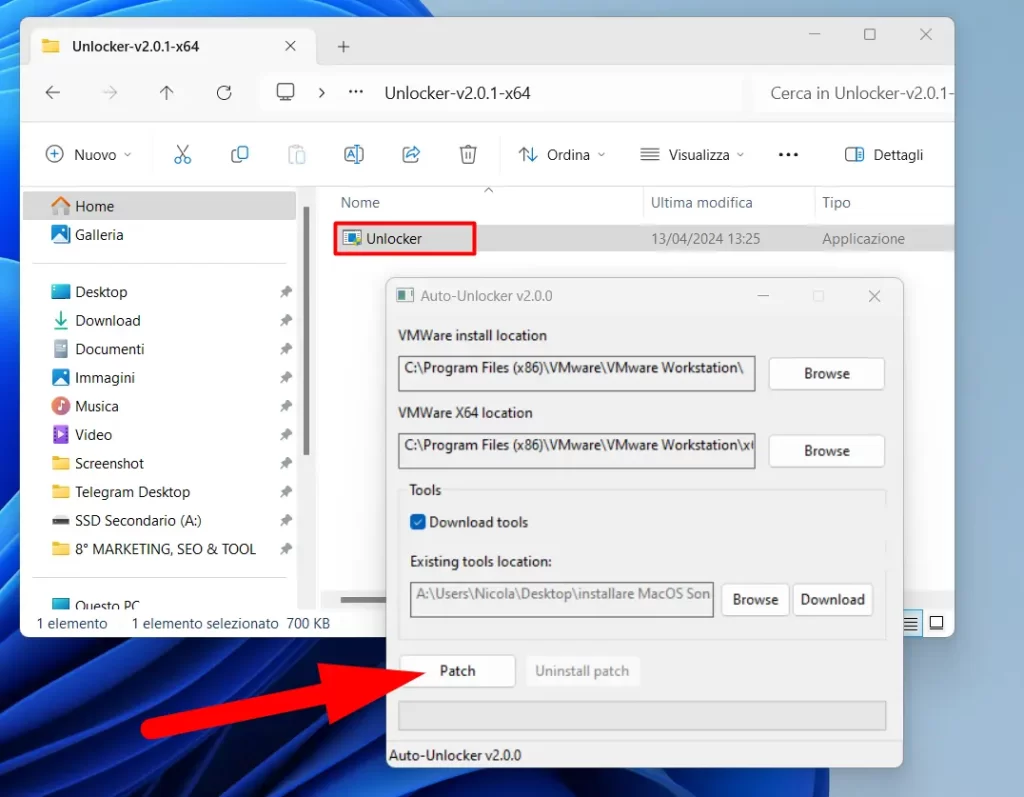Image resolution: width=1024 pixels, height=797 pixels.
Task: Click the Paste clipboard icon
Action: click(x=296, y=155)
